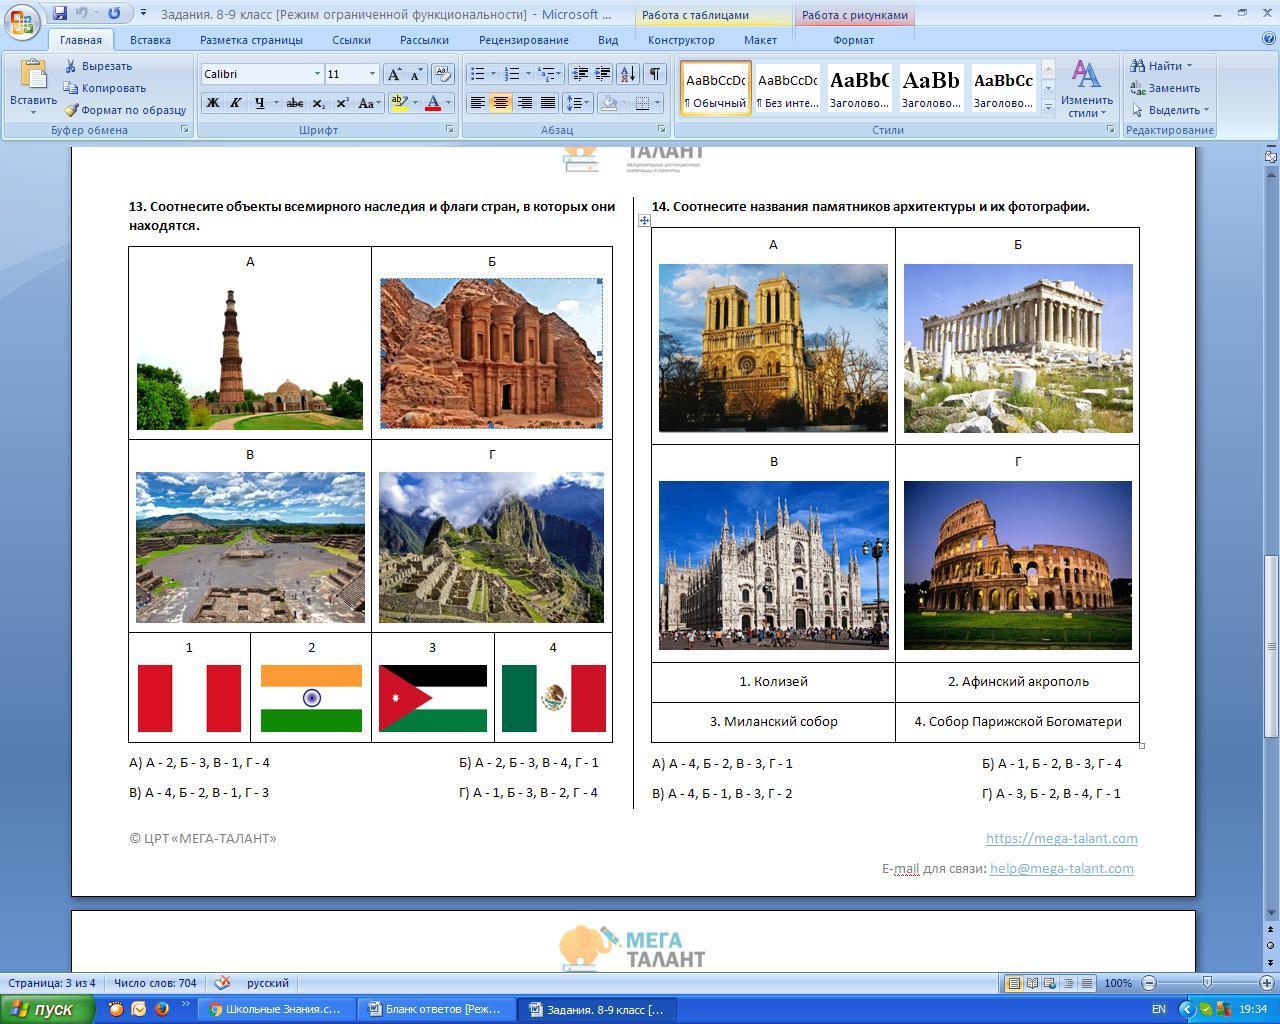The height and width of the screenshot is (1024, 1280).
Task: Click the Save floppy disk icon
Action: [x=60, y=14]
